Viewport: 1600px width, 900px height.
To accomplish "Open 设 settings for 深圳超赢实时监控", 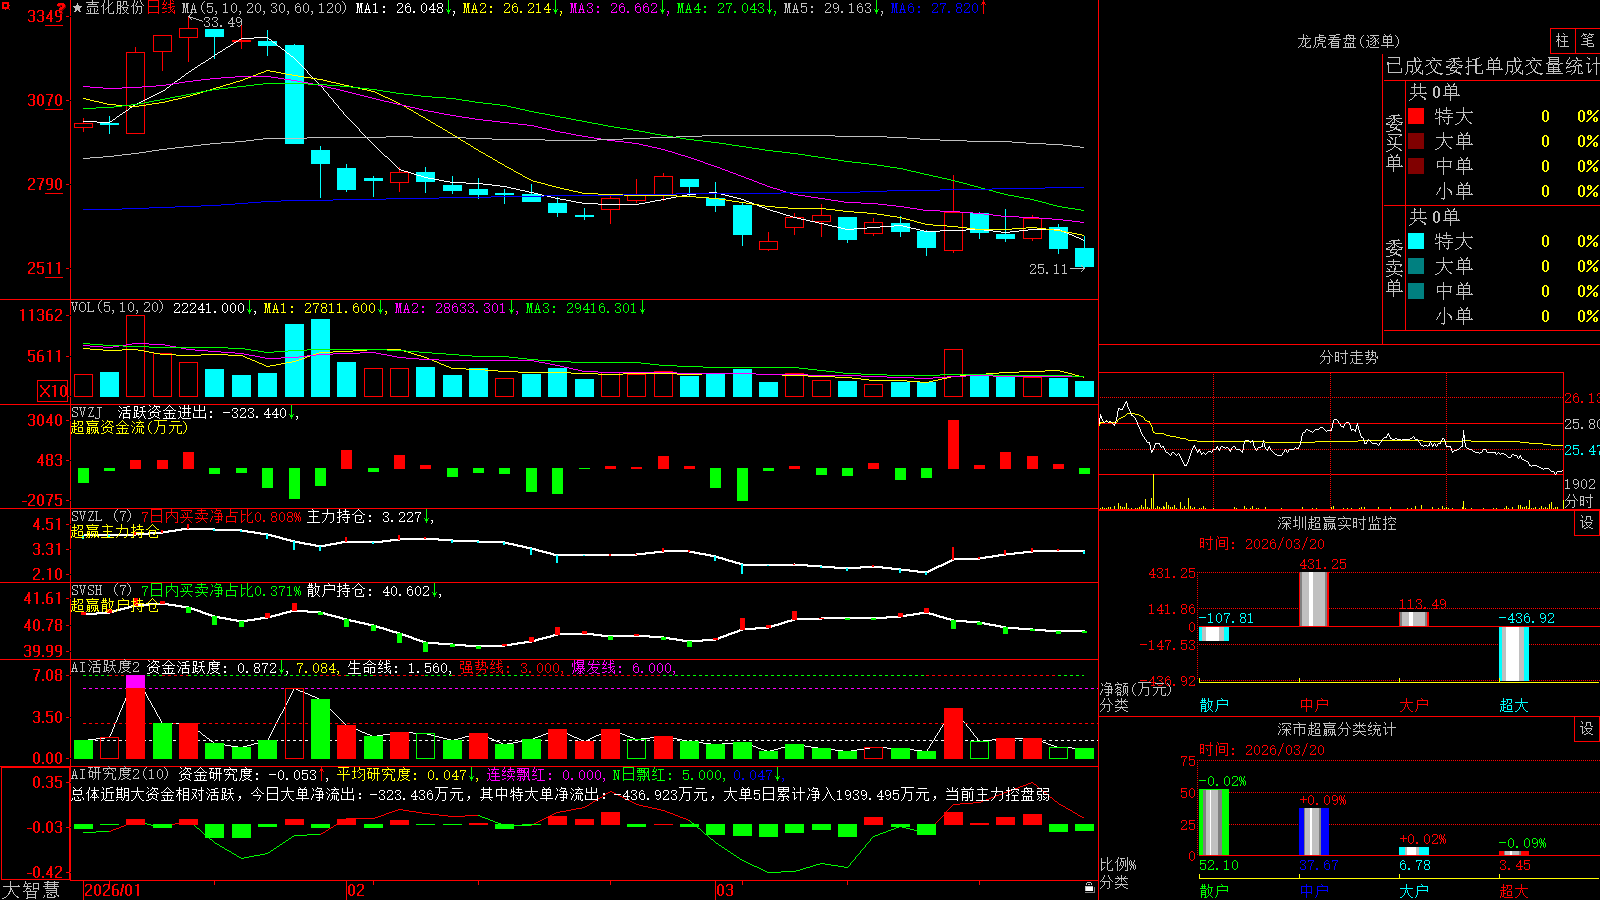I will (1587, 523).
